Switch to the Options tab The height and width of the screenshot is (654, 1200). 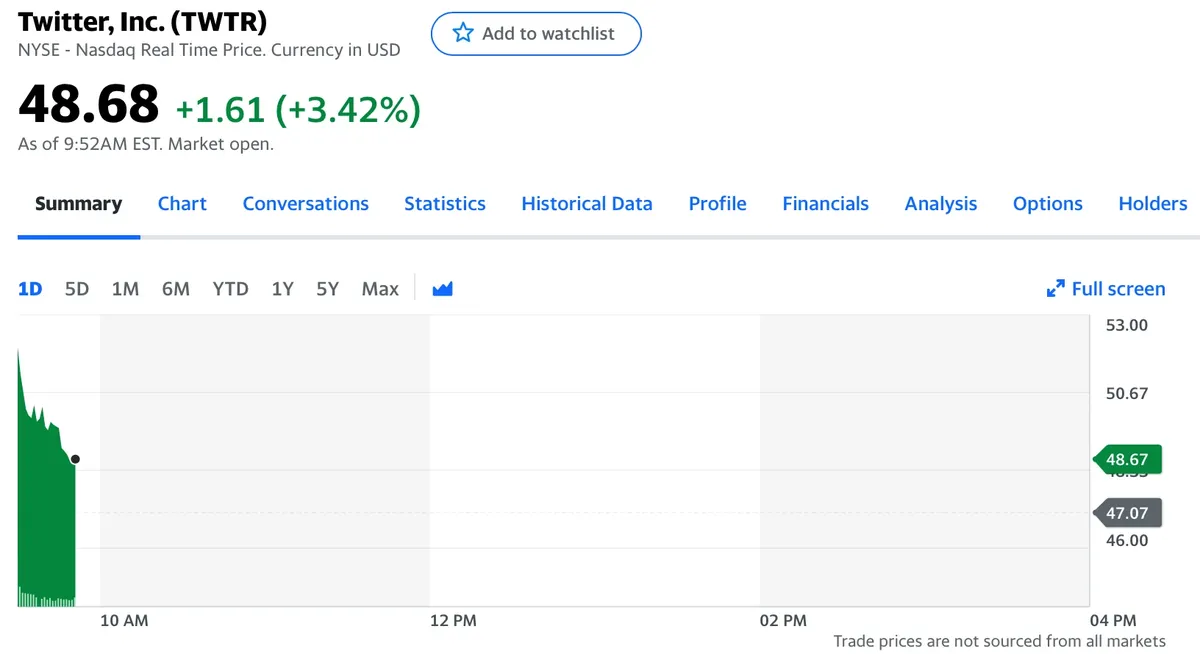pyautogui.click(x=1047, y=204)
